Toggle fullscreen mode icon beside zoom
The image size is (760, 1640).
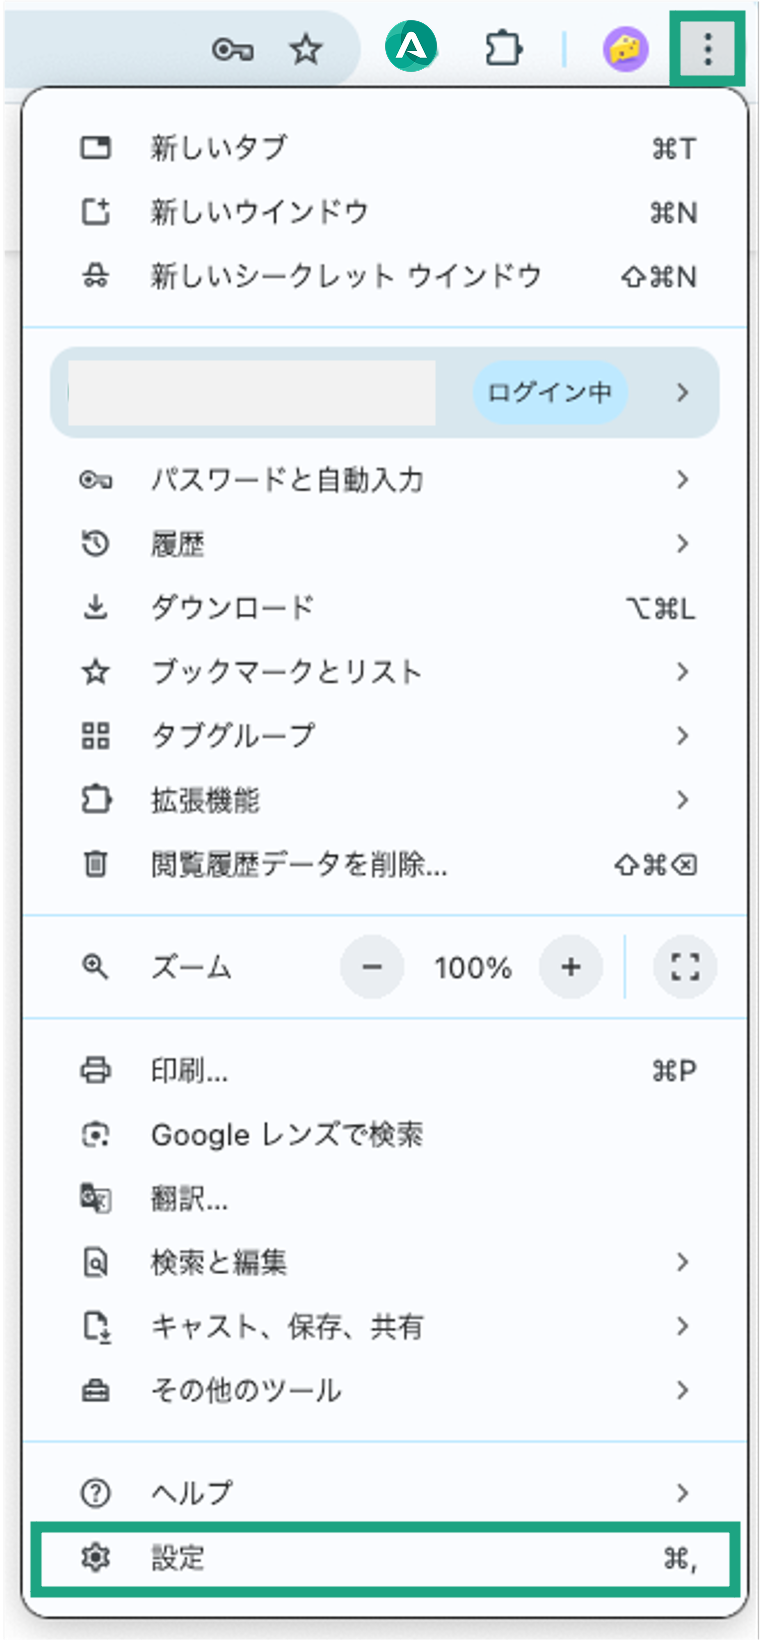tap(684, 967)
